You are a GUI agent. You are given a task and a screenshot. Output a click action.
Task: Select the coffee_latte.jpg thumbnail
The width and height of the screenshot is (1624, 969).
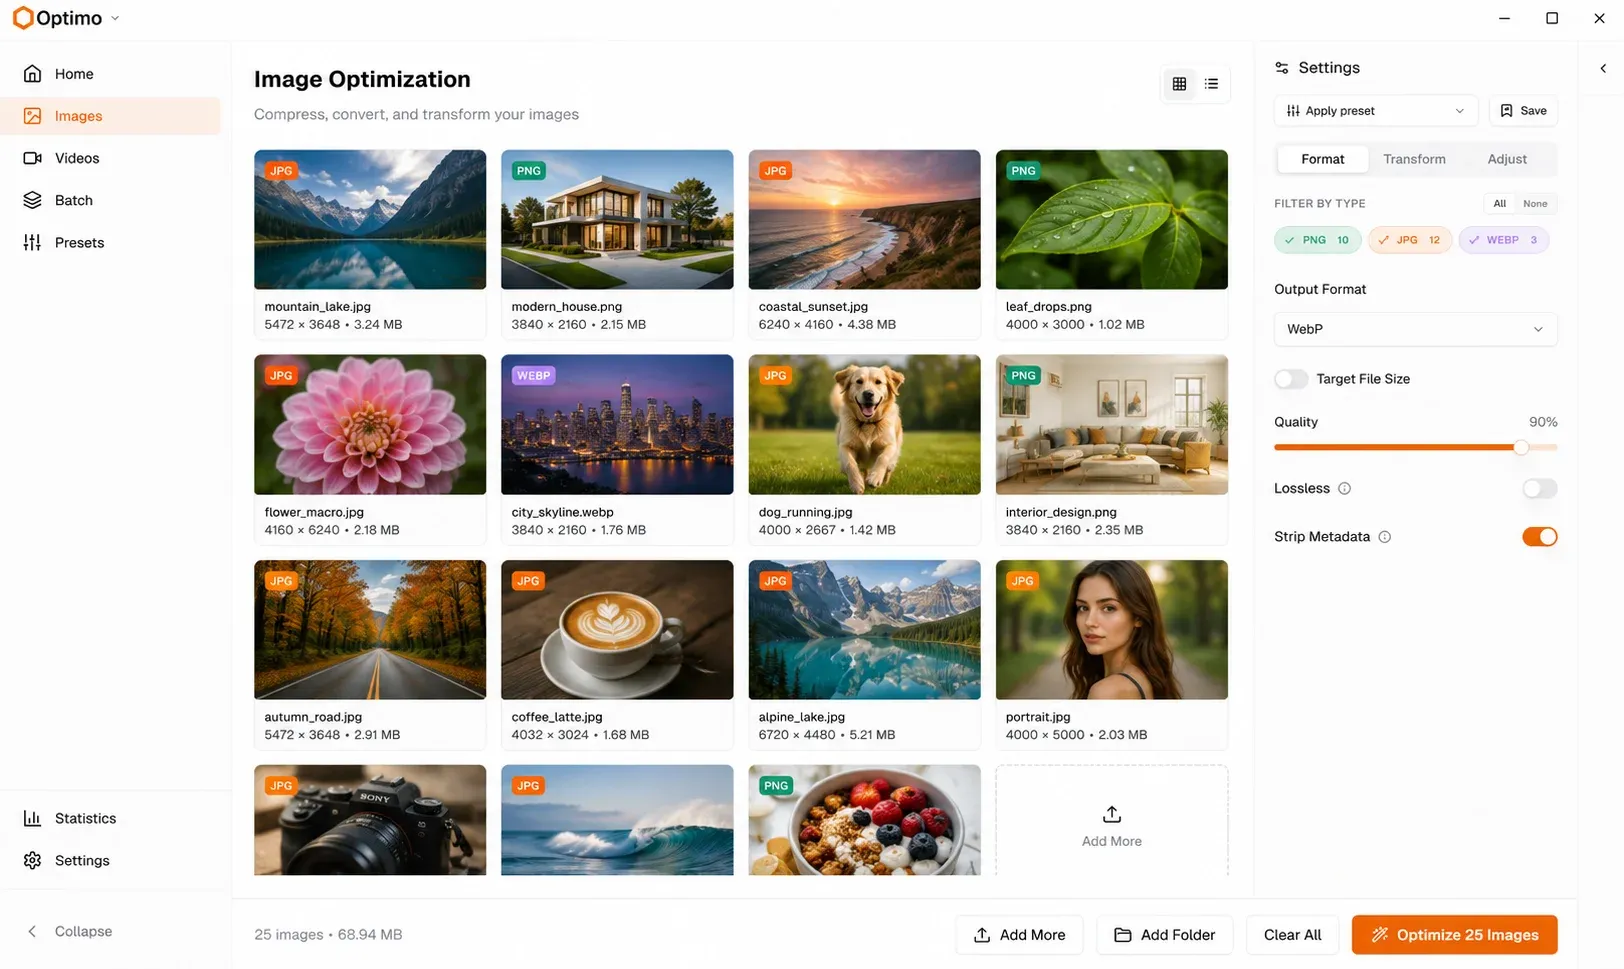tap(617, 630)
